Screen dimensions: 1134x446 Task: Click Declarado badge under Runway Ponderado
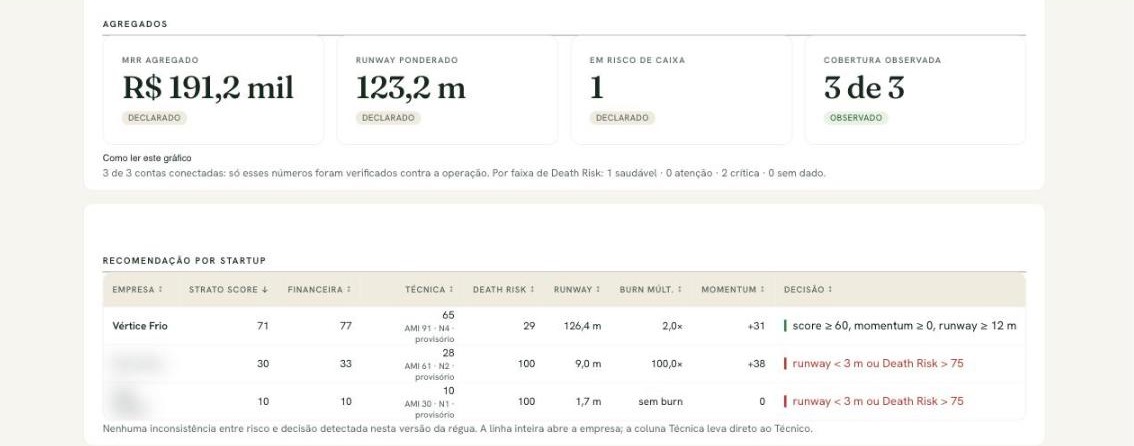(x=388, y=118)
